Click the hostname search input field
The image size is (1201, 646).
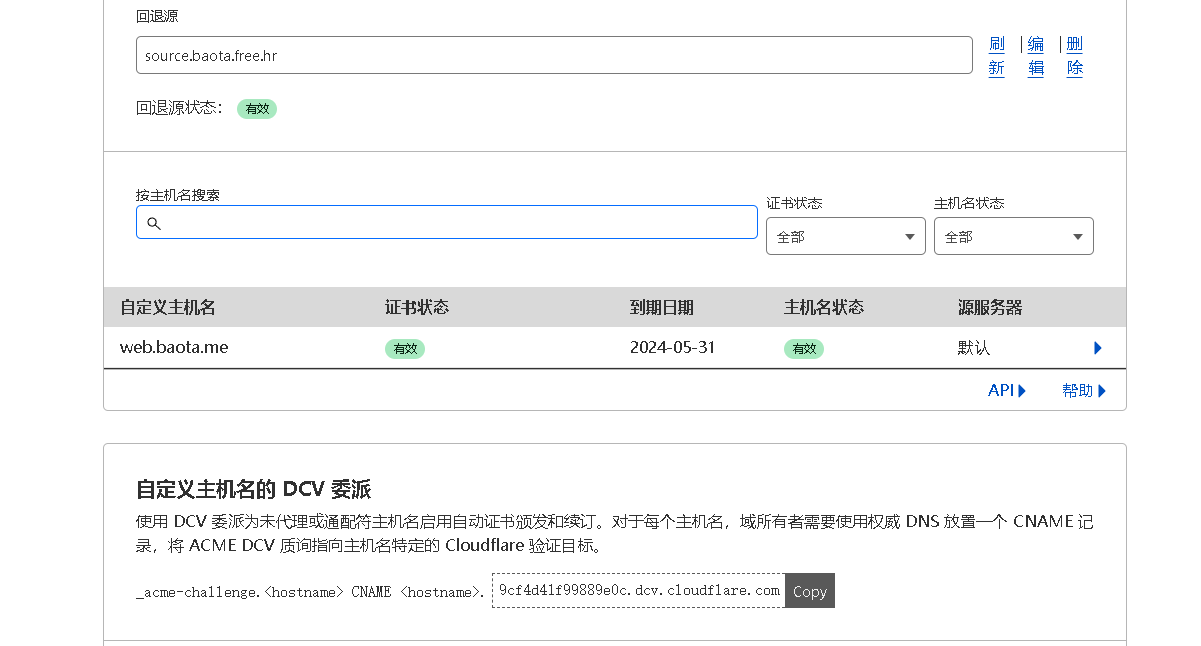click(446, 222)
